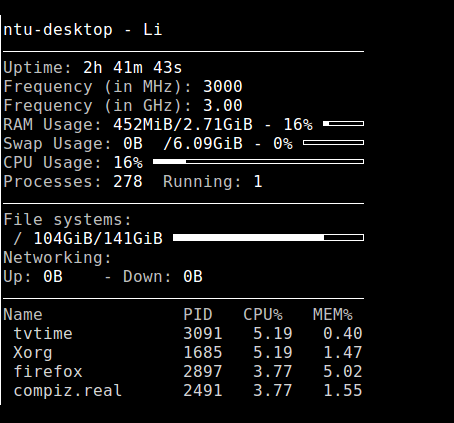Click the Processes count 278
The width and height of the screenshot is (454, 423).
coord(128,182)
